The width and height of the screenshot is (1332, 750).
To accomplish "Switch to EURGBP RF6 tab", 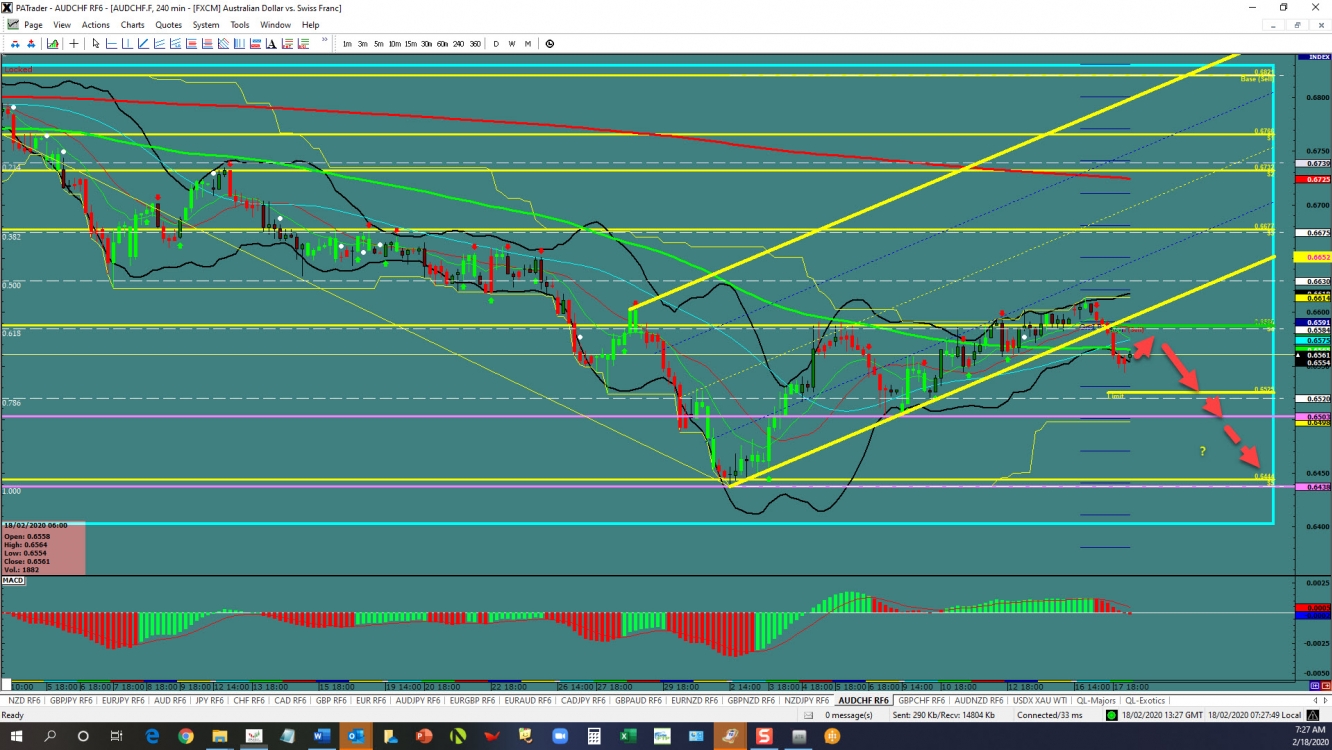I will pyautogui.click(x=473, y=700).
